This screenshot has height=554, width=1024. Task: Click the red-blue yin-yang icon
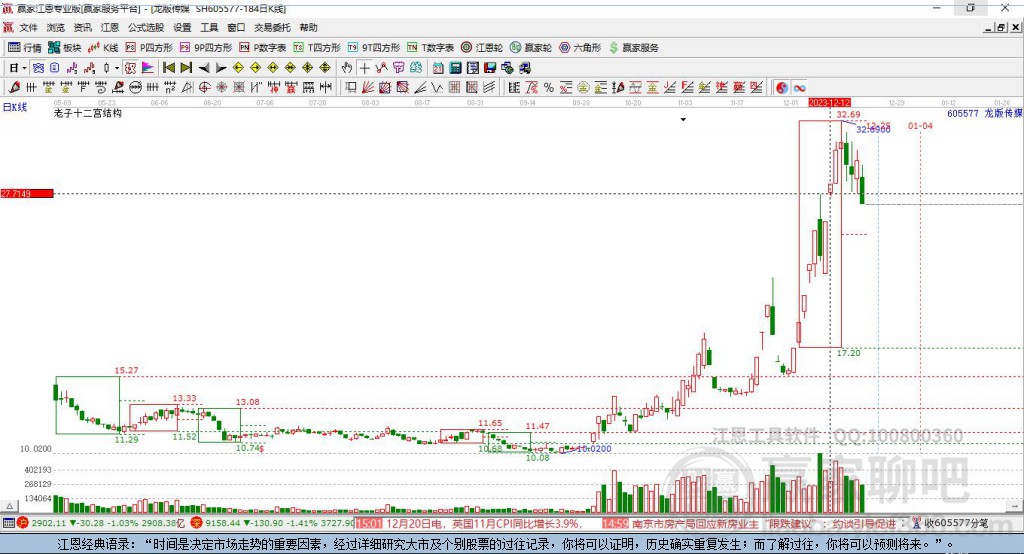pos(782,88)
